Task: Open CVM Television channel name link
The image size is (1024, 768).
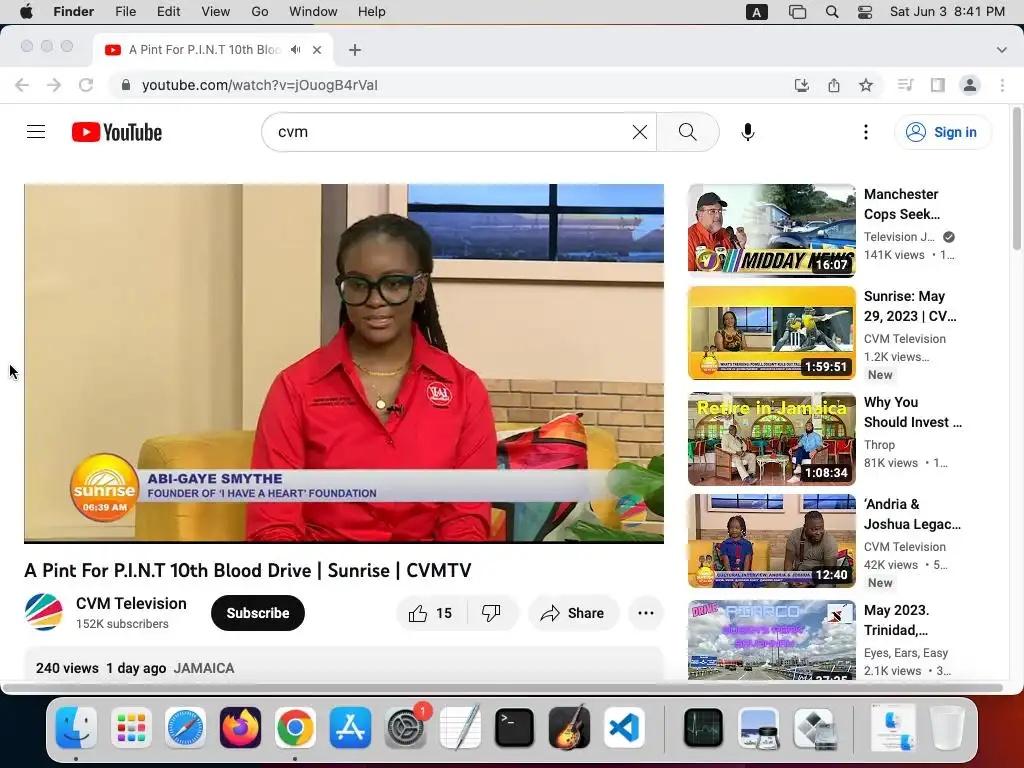Action: tap(131, 603)
